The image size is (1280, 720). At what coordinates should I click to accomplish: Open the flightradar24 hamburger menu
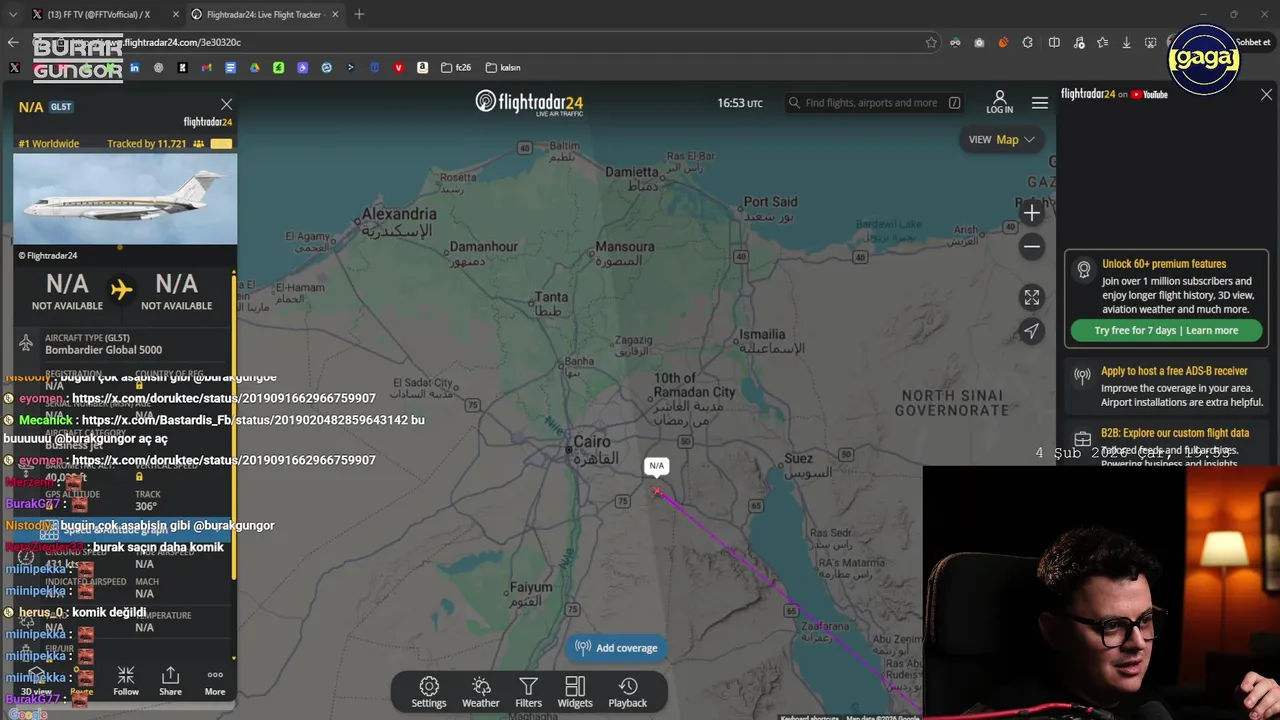[1040, 103]
